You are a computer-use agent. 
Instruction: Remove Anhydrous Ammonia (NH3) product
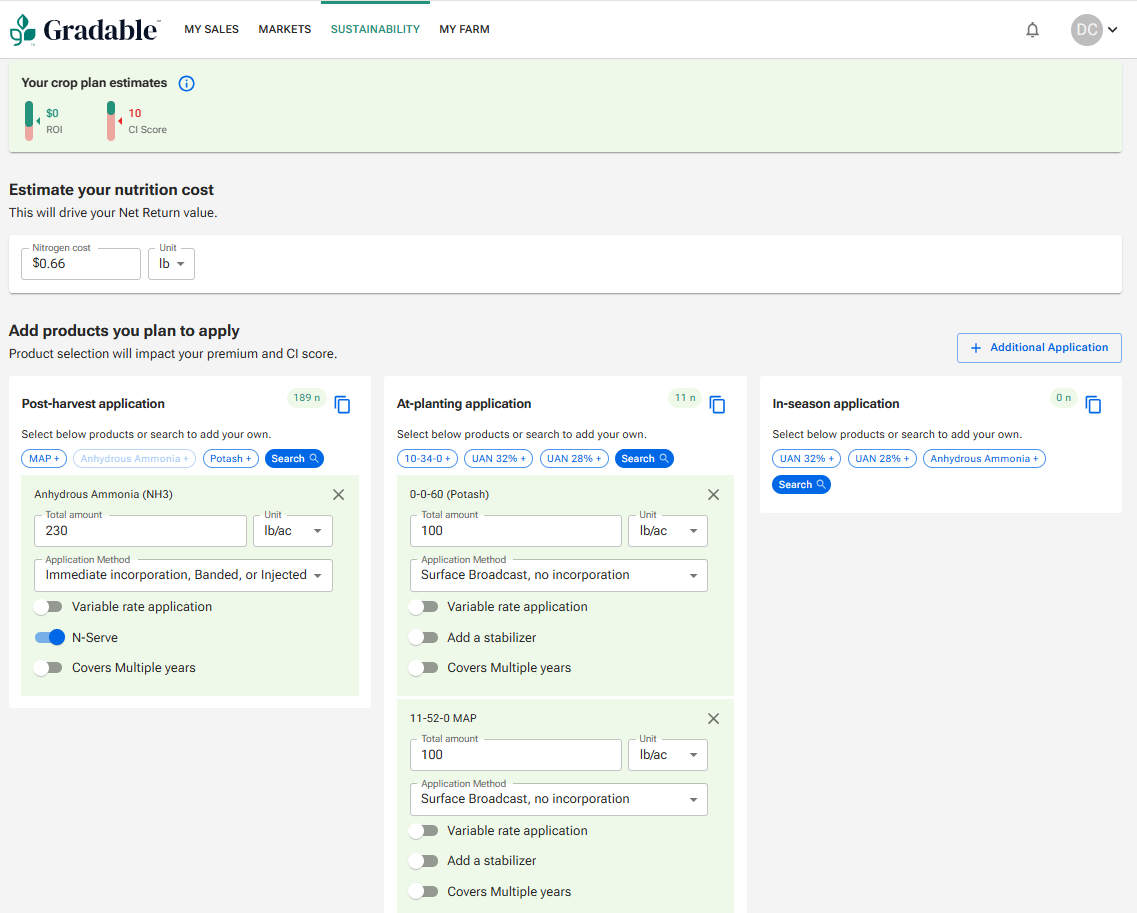[339, 495]
